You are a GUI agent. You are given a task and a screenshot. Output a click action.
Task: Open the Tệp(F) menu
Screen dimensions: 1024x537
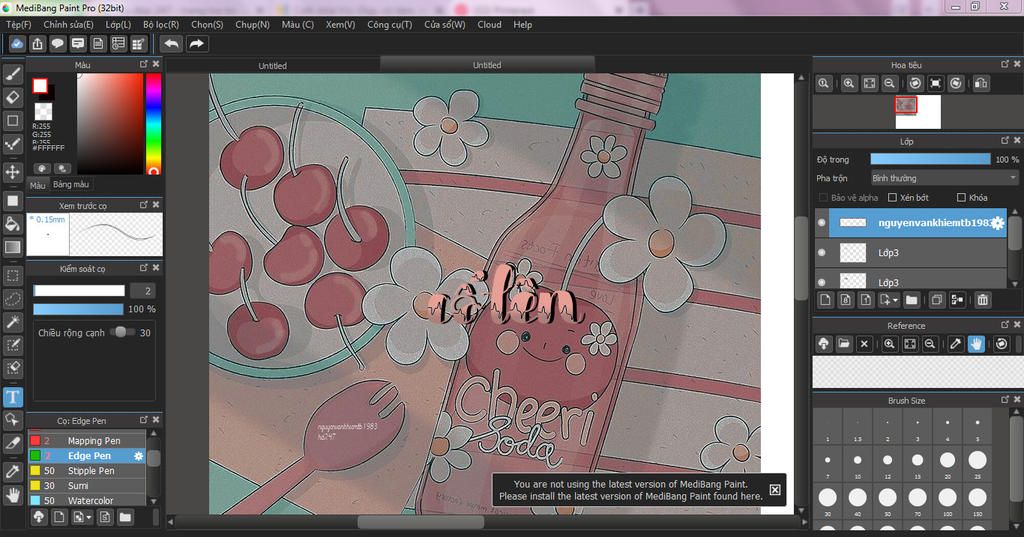pos(18,24)
